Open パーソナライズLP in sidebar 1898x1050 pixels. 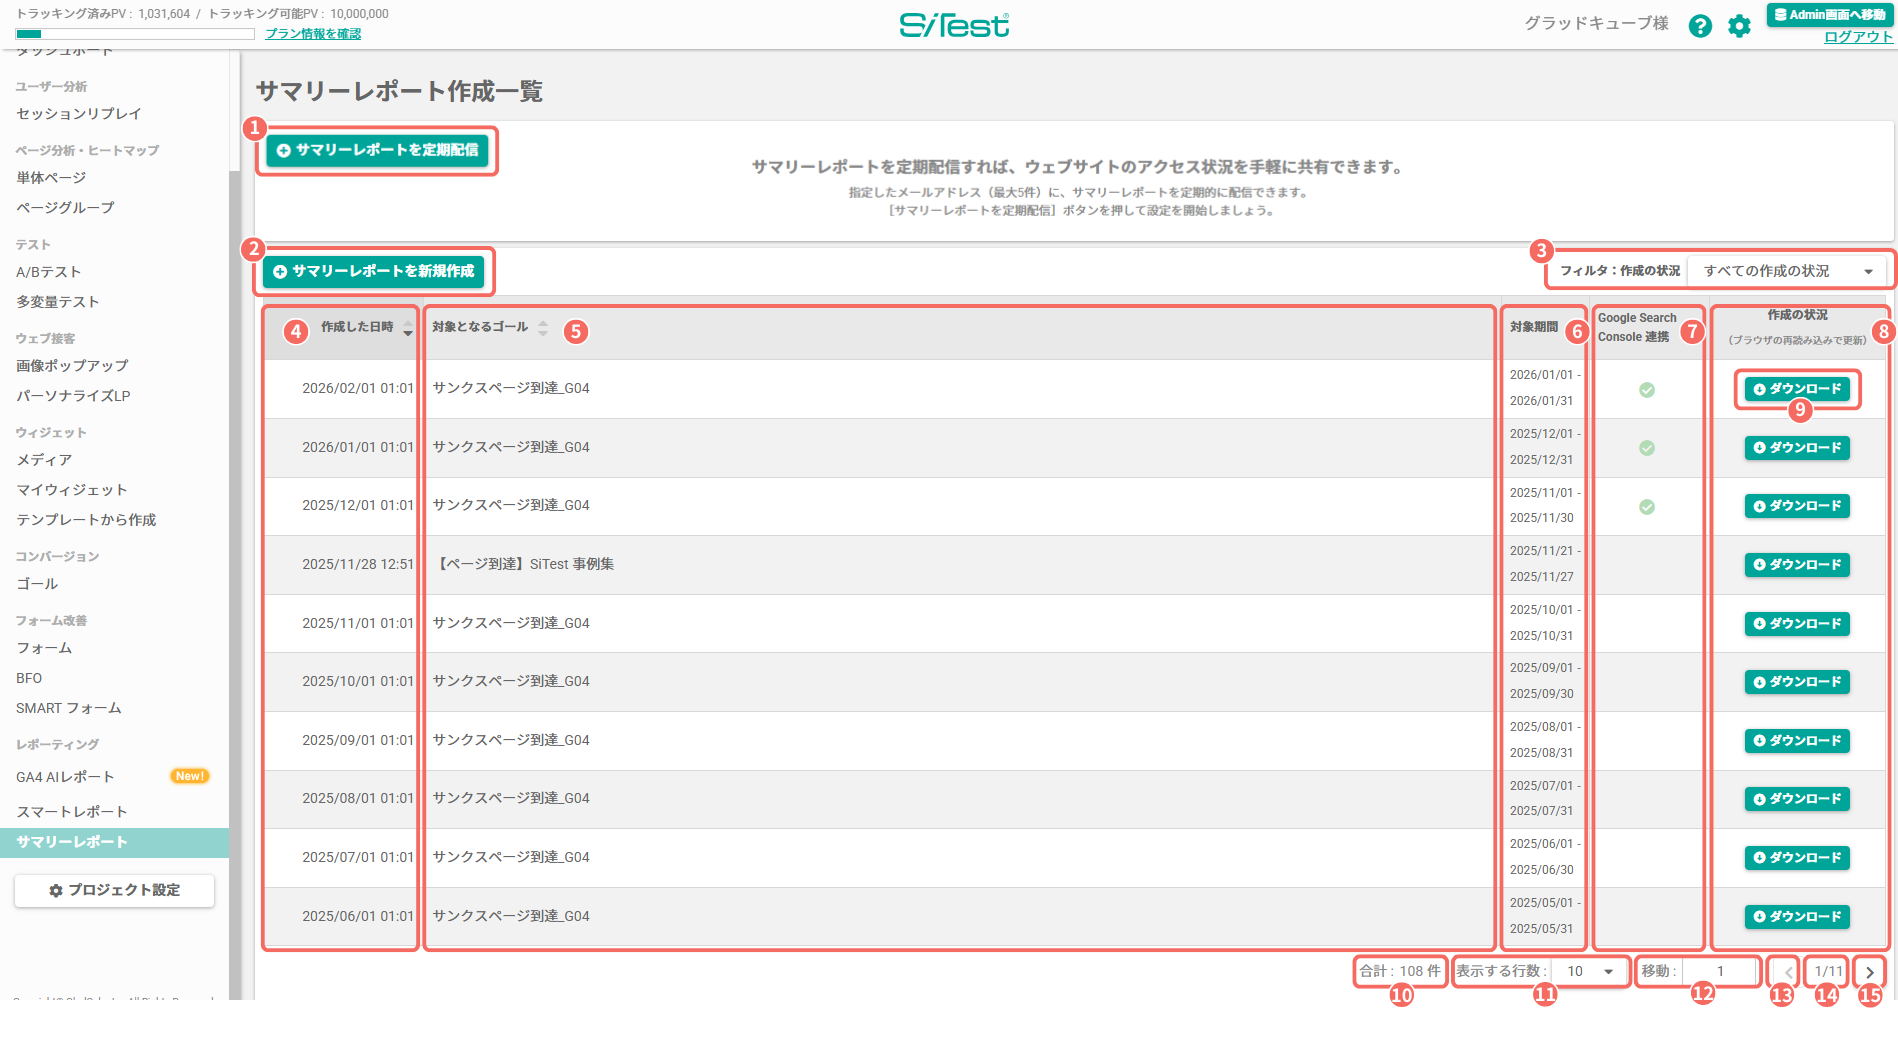coord(73,396)
